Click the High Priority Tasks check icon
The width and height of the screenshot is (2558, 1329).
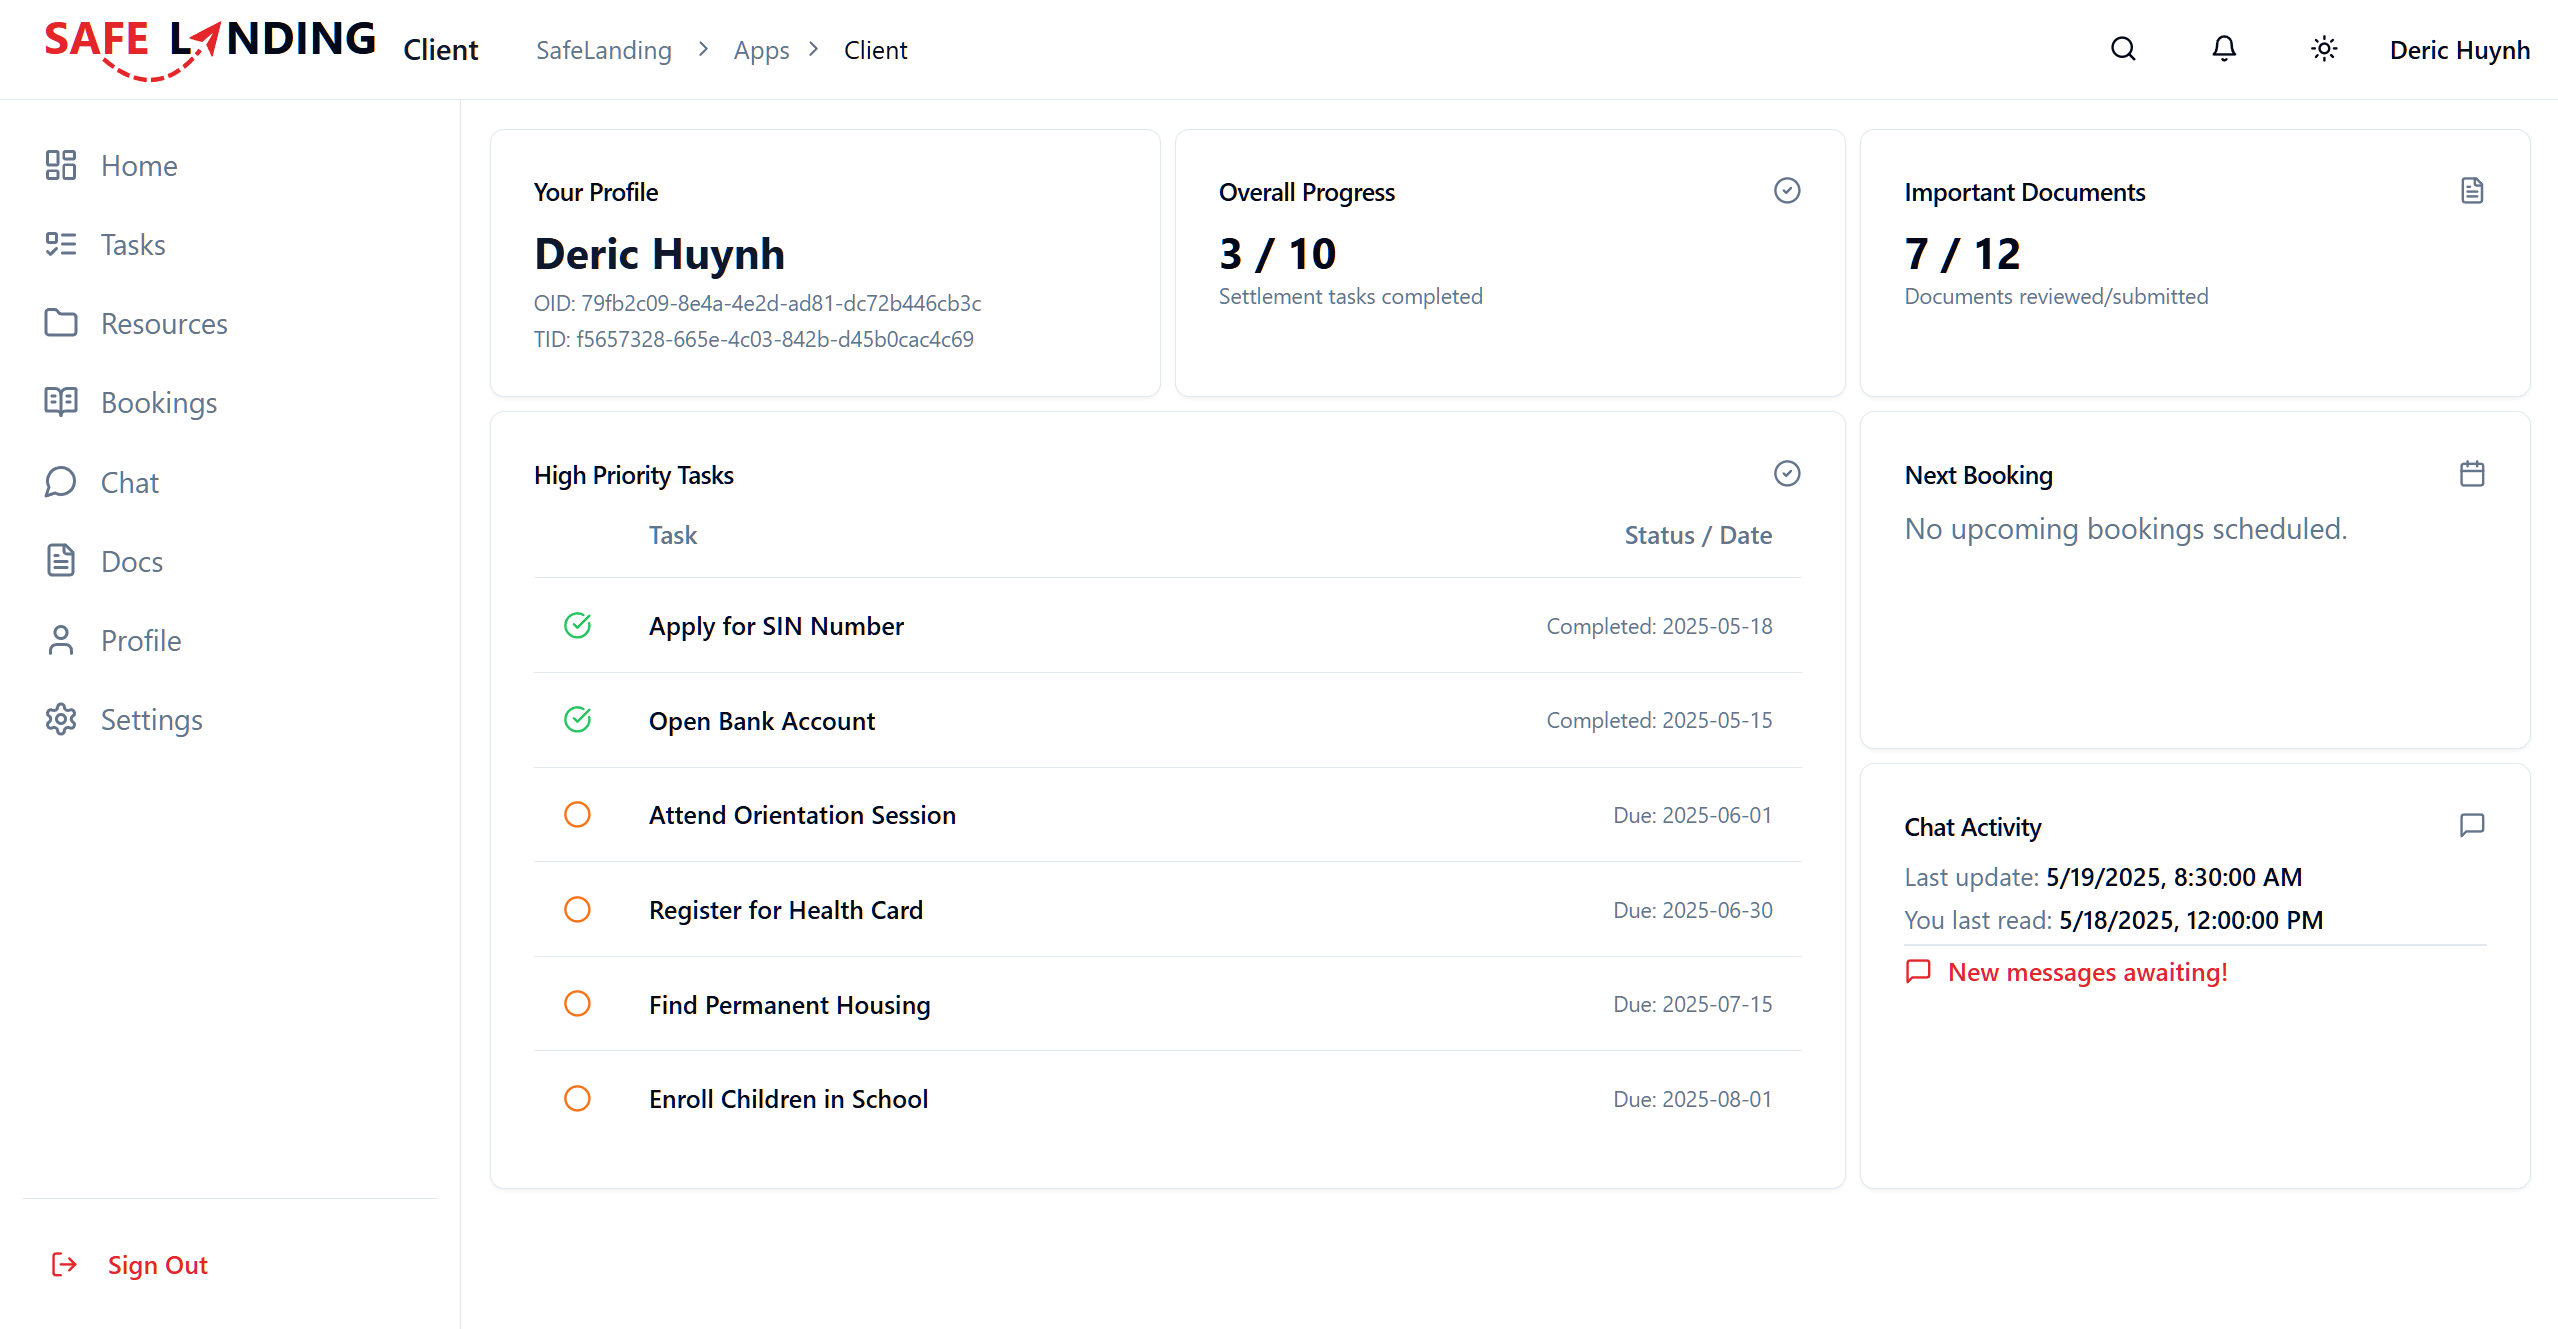(1787, 473)
